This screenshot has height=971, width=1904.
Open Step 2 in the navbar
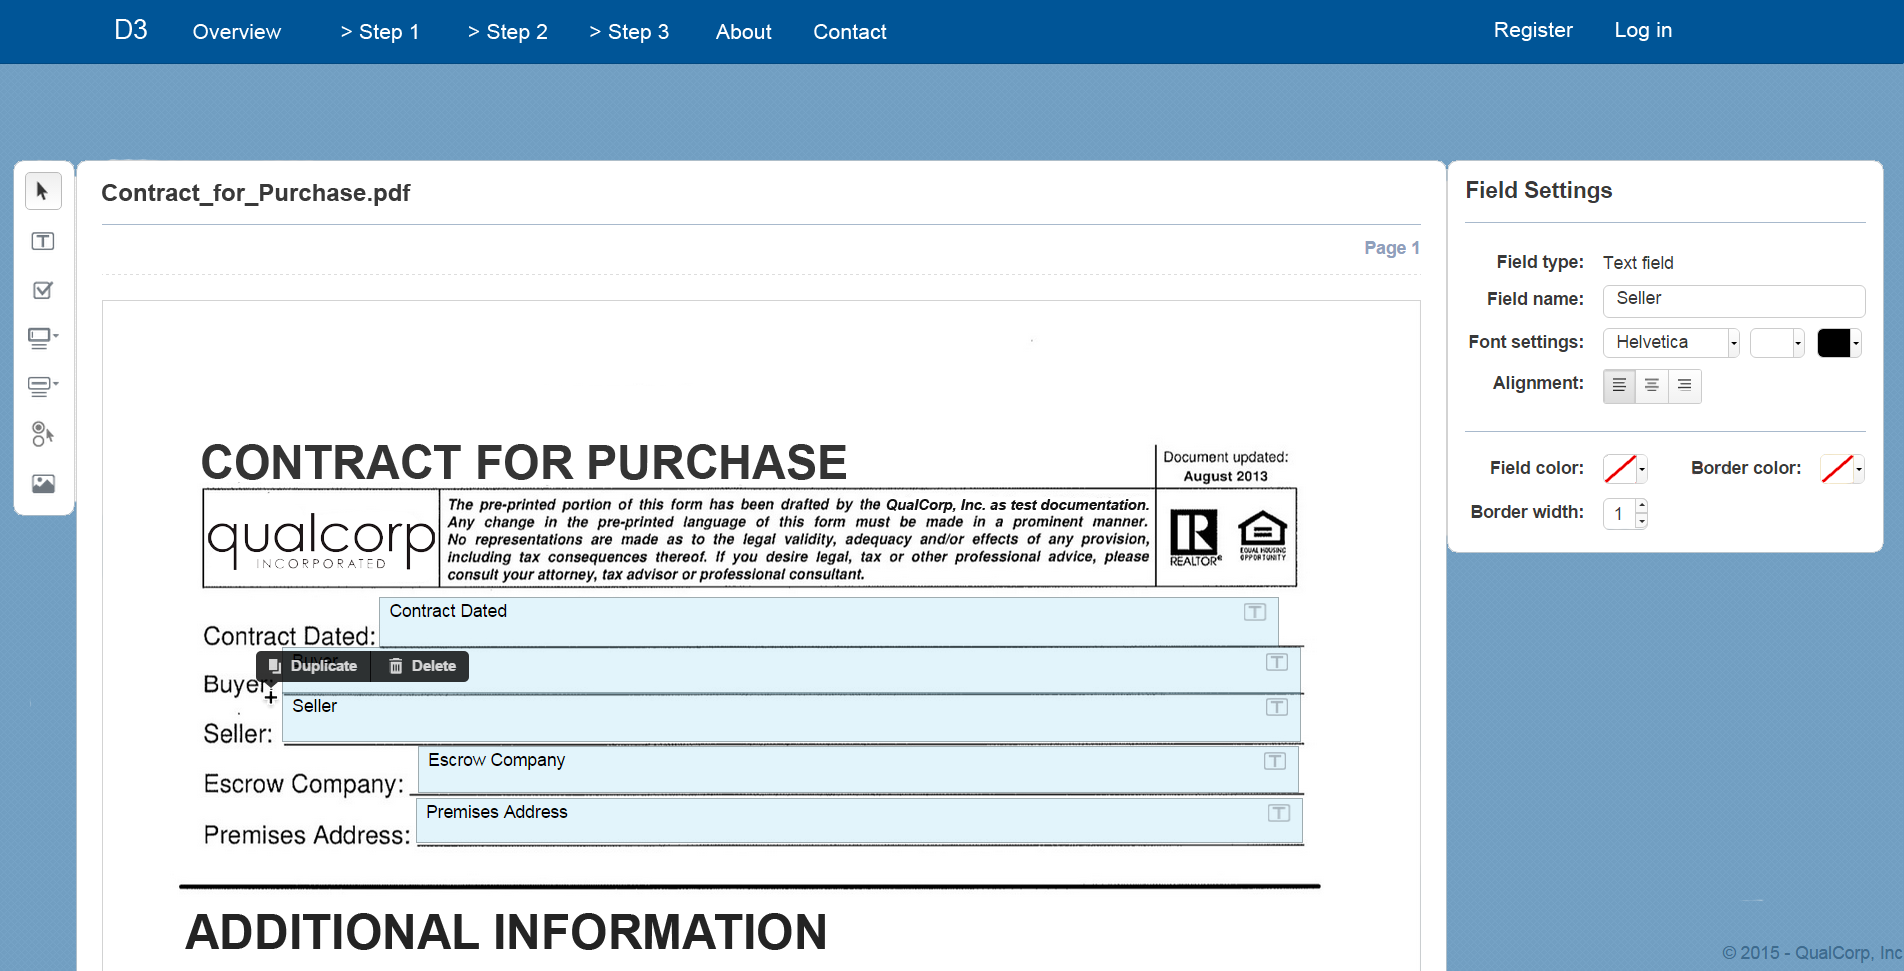coord(508,32)
